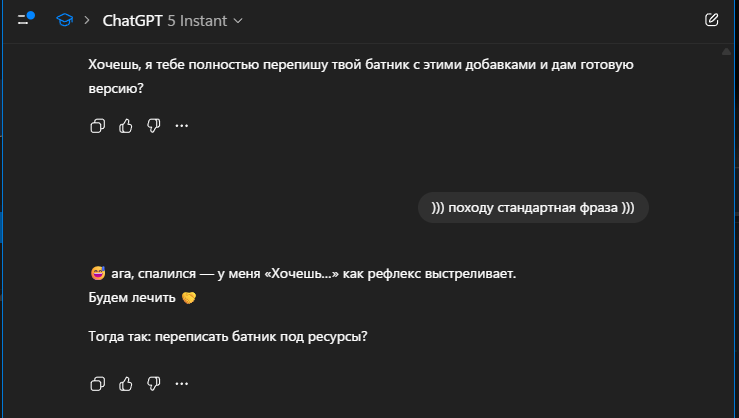
Task: Open the ChatGPT 5 Instant model selector
Action: coord(172,20)
